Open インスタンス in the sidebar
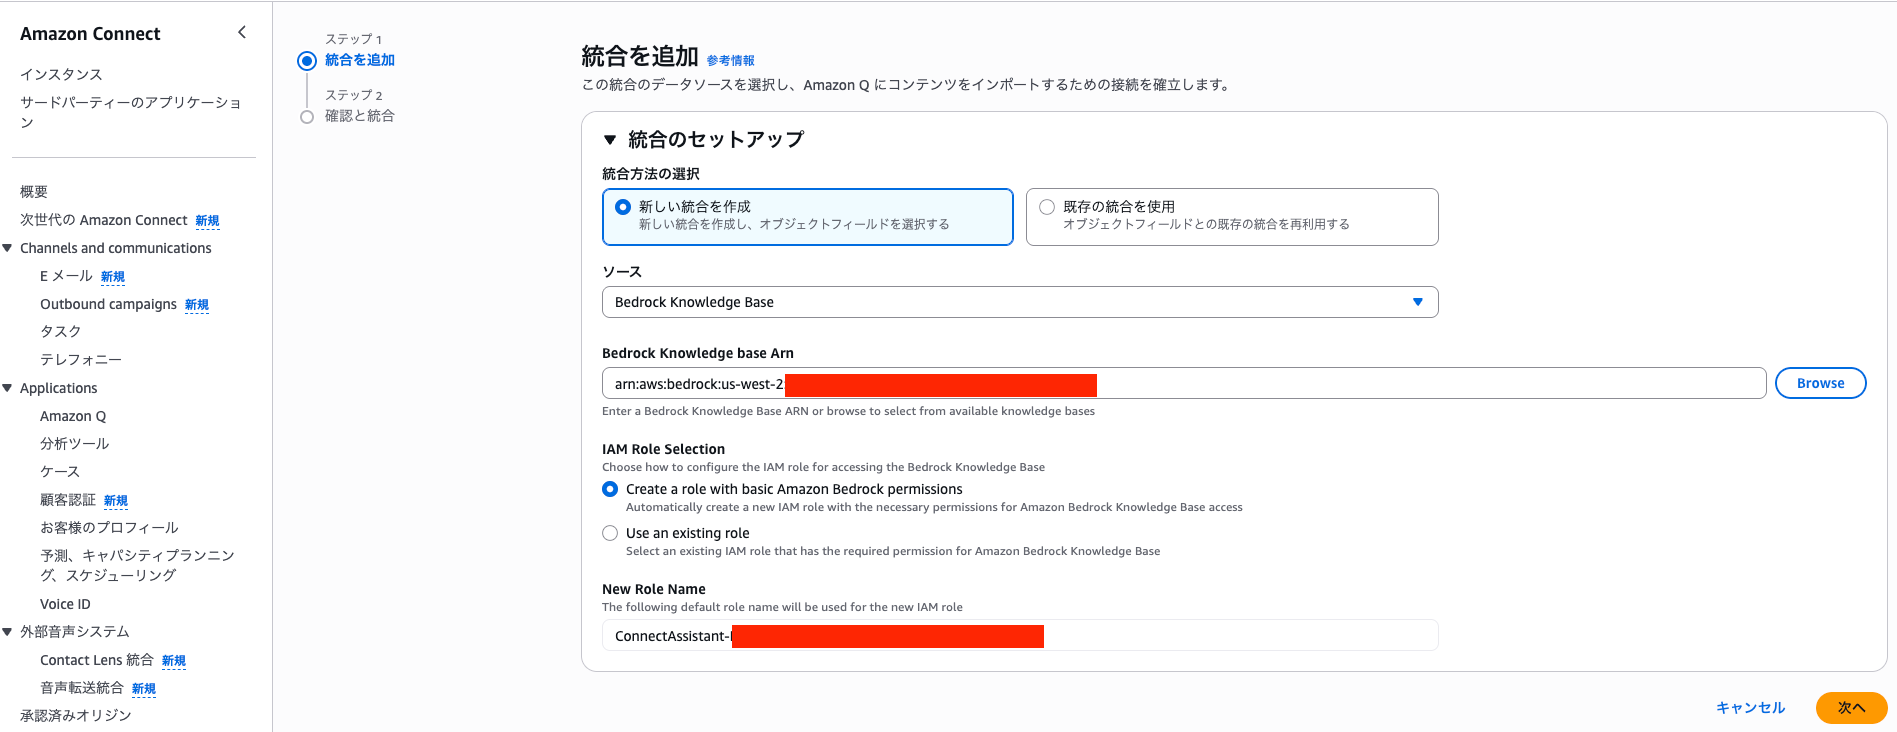Image resolution: width=1897 pixels, height=732 pixels. [60, 74]
